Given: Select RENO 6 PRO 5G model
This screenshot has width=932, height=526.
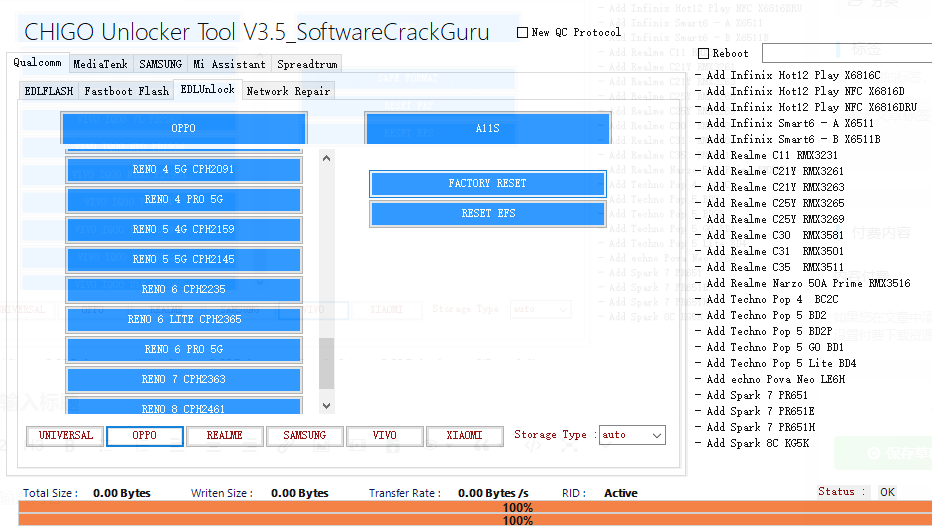Looking at the screenshot, I should click(183, 349).
